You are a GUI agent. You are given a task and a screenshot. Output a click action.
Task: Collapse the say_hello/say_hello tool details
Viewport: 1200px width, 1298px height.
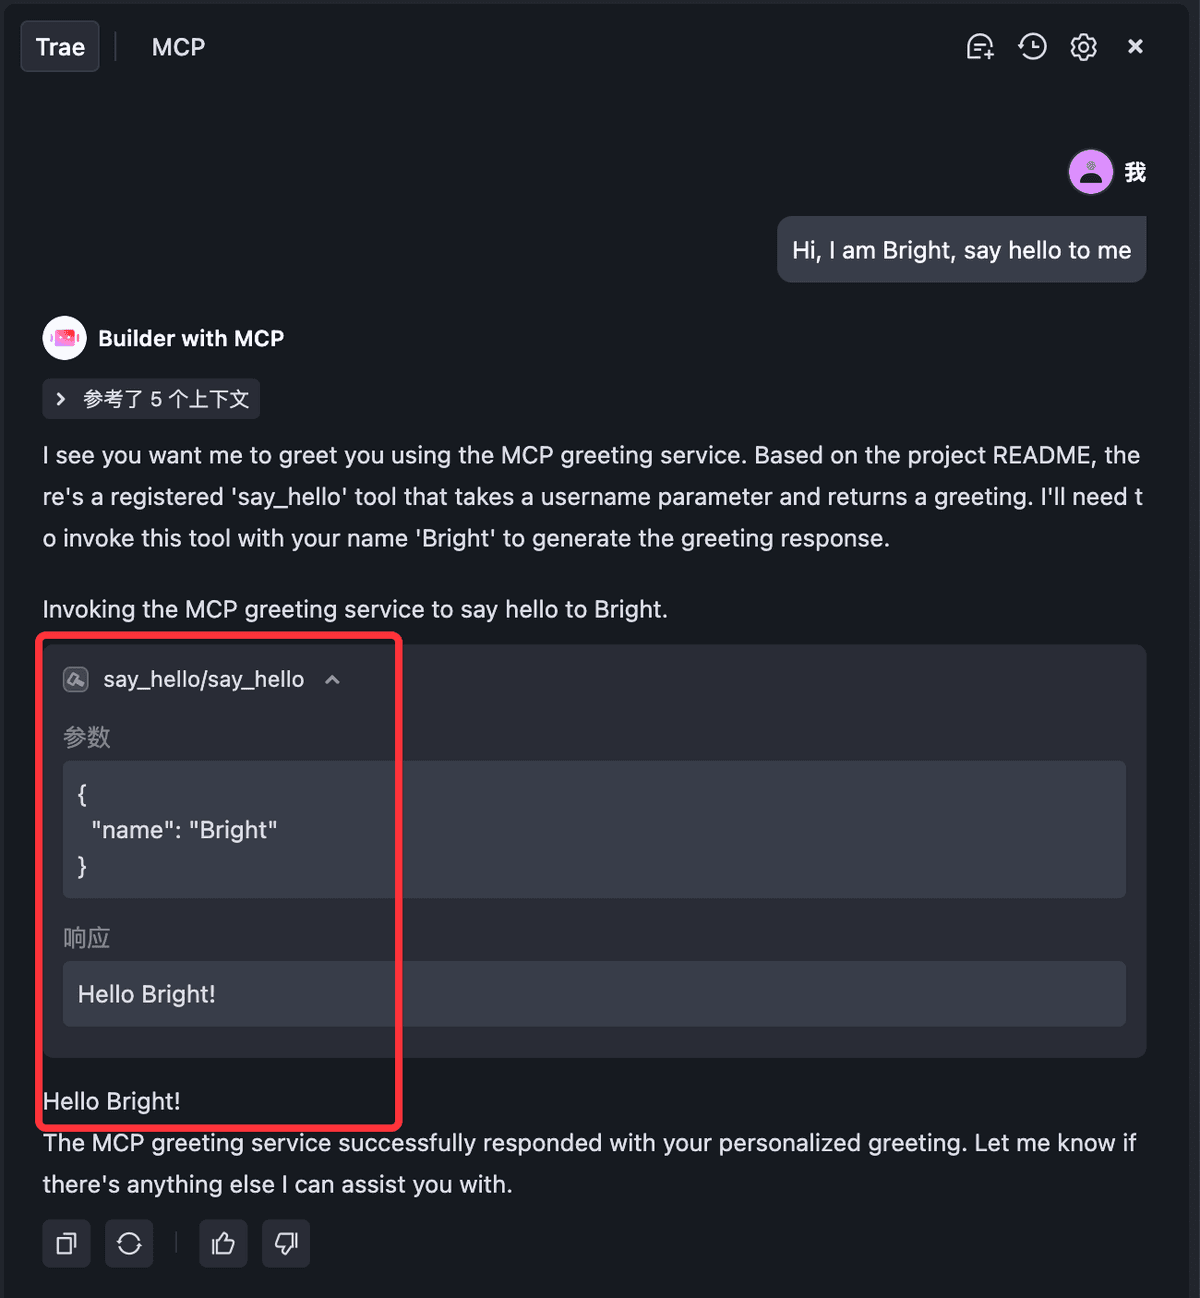(x=333, y=680)
